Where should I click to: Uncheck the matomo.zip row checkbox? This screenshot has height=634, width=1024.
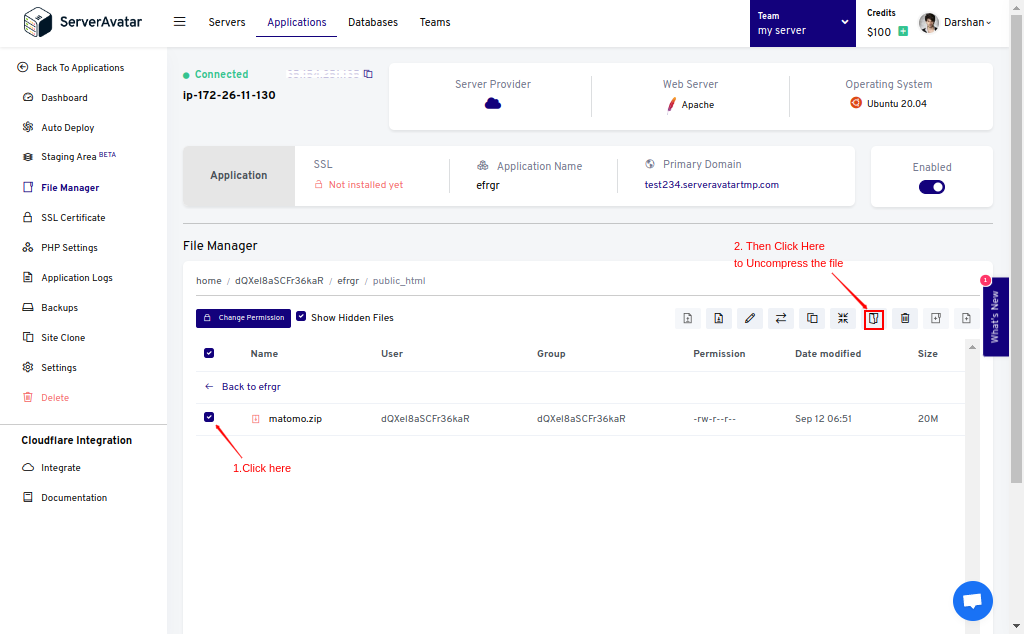[x=209, y=417]
